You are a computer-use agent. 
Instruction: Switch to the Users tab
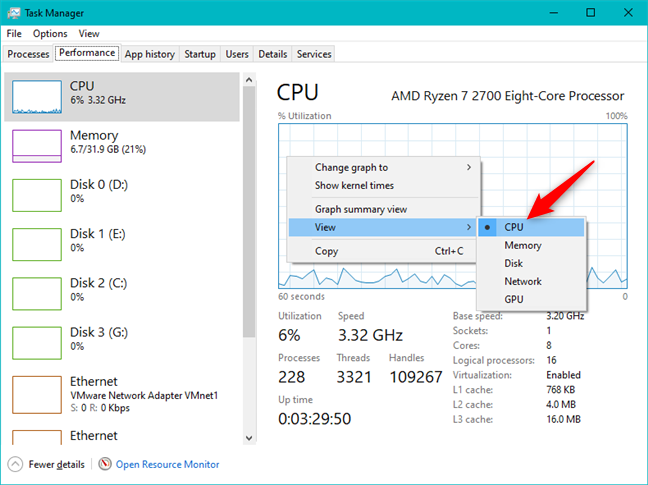(x=237, y=54)
